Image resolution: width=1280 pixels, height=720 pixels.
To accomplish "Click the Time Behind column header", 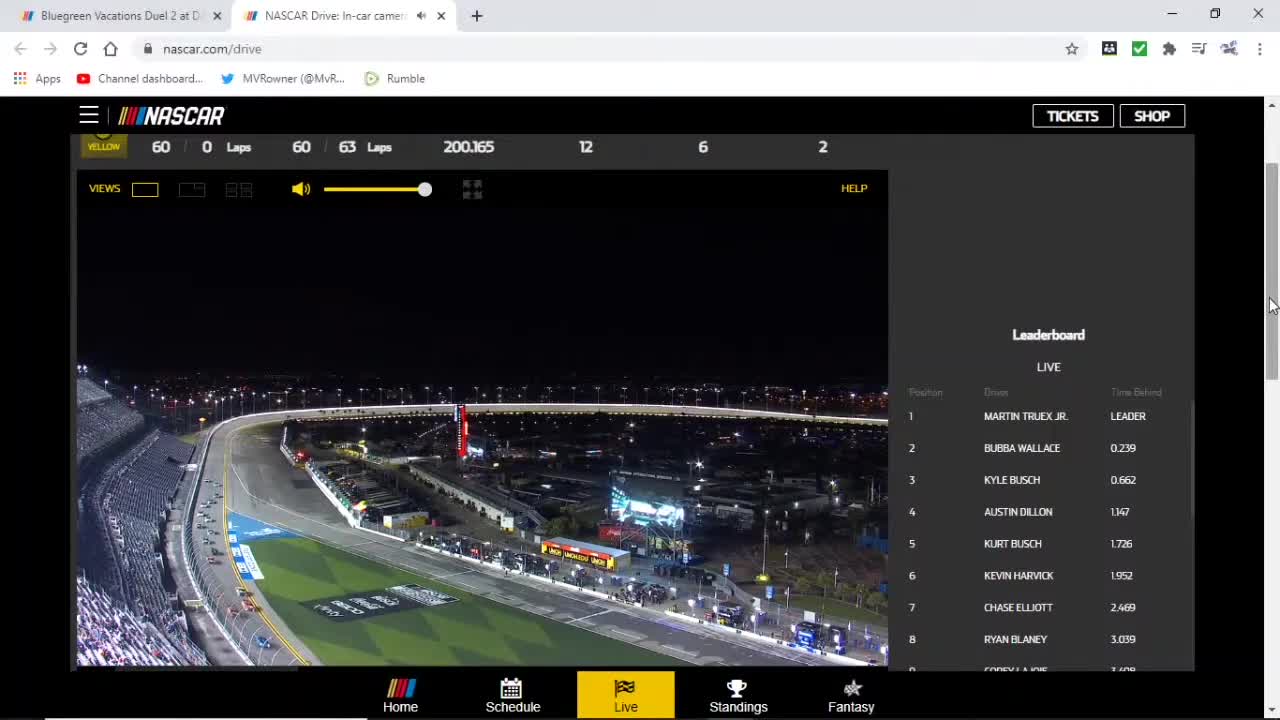I will pyautogui.click(x=1136, y=392).
